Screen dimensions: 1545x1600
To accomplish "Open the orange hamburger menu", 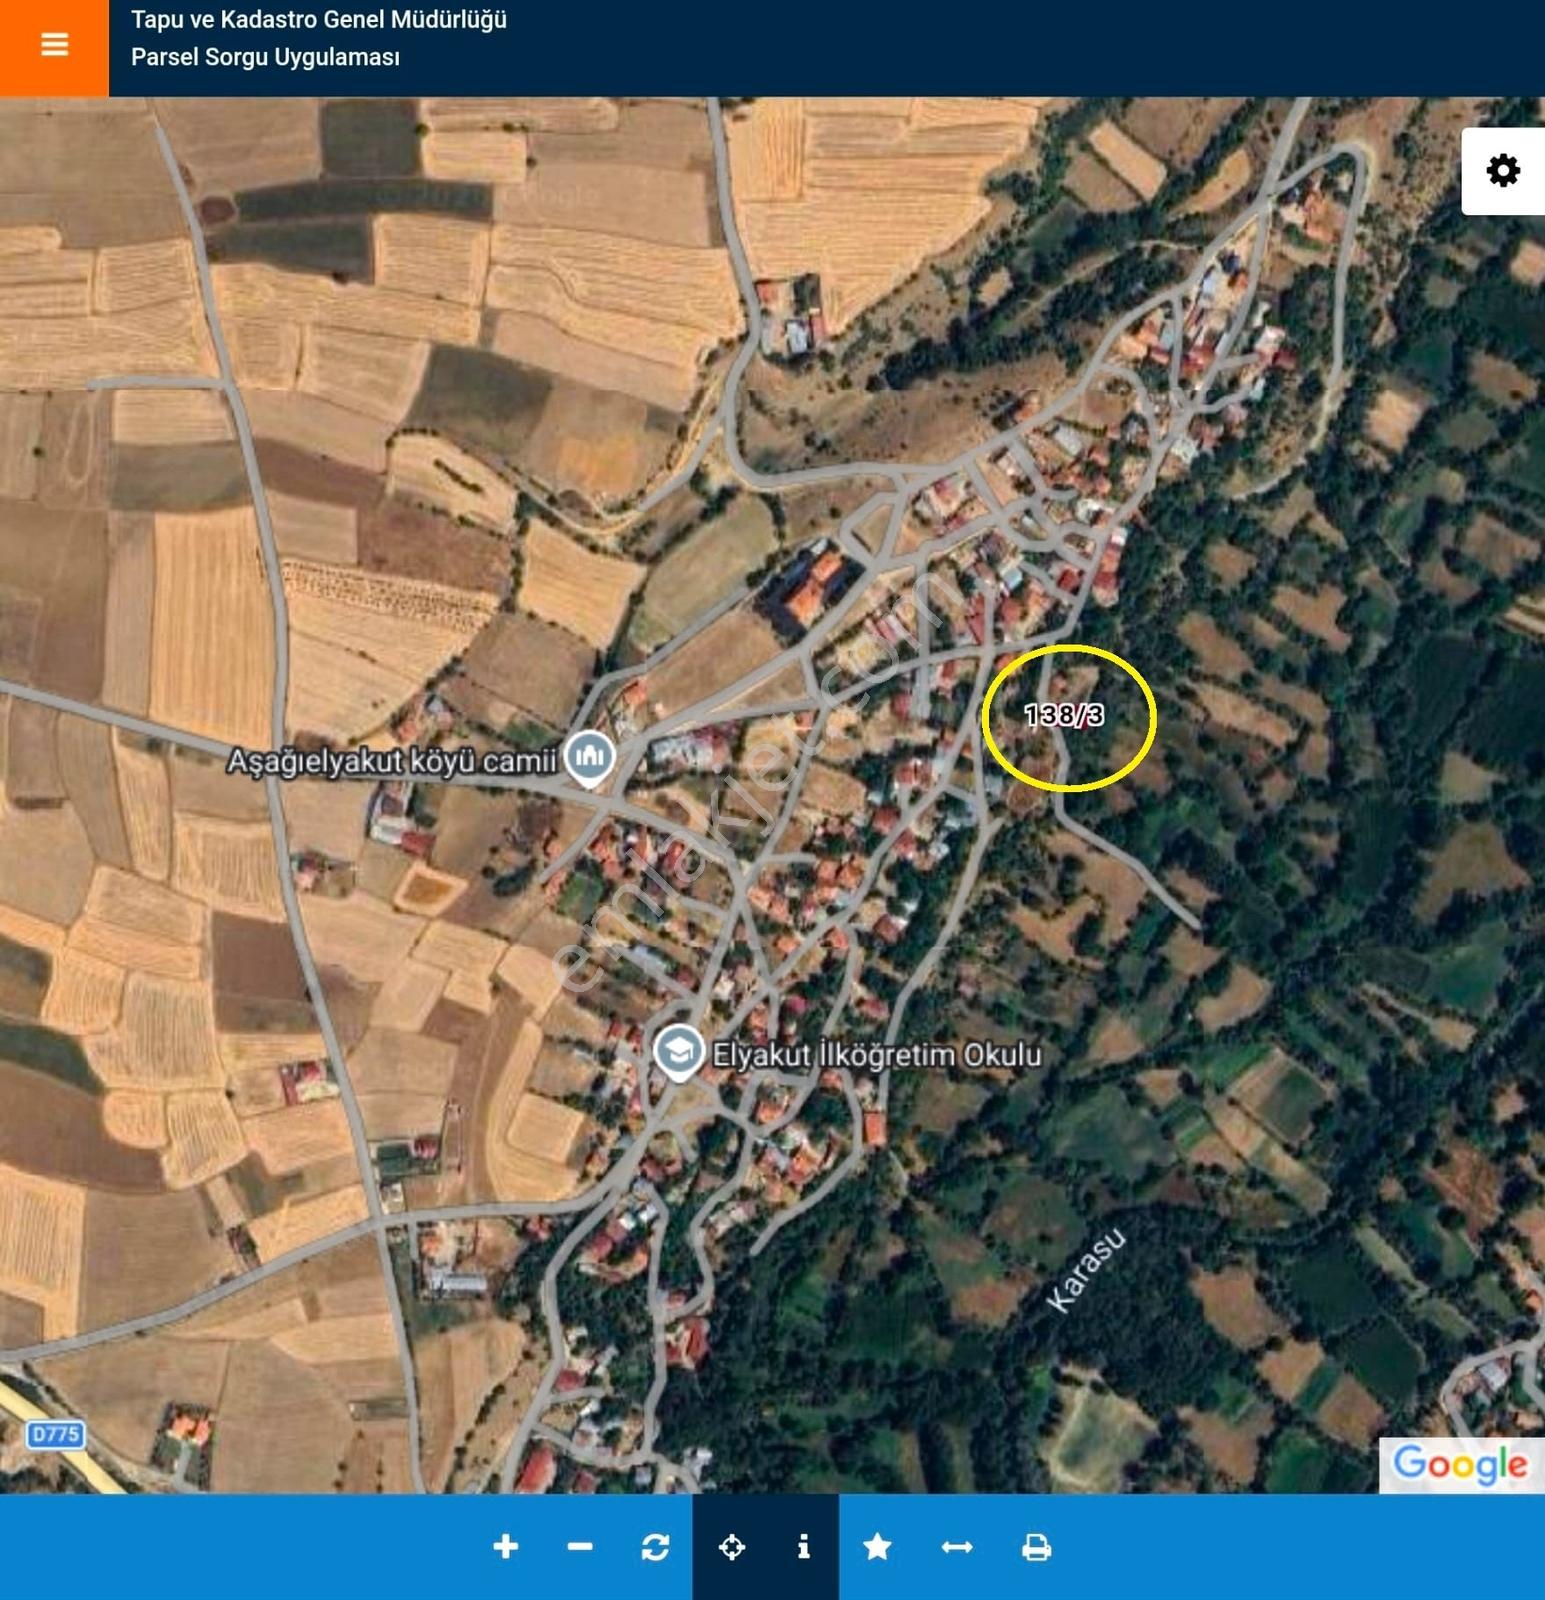I will (x=54, y=45).
